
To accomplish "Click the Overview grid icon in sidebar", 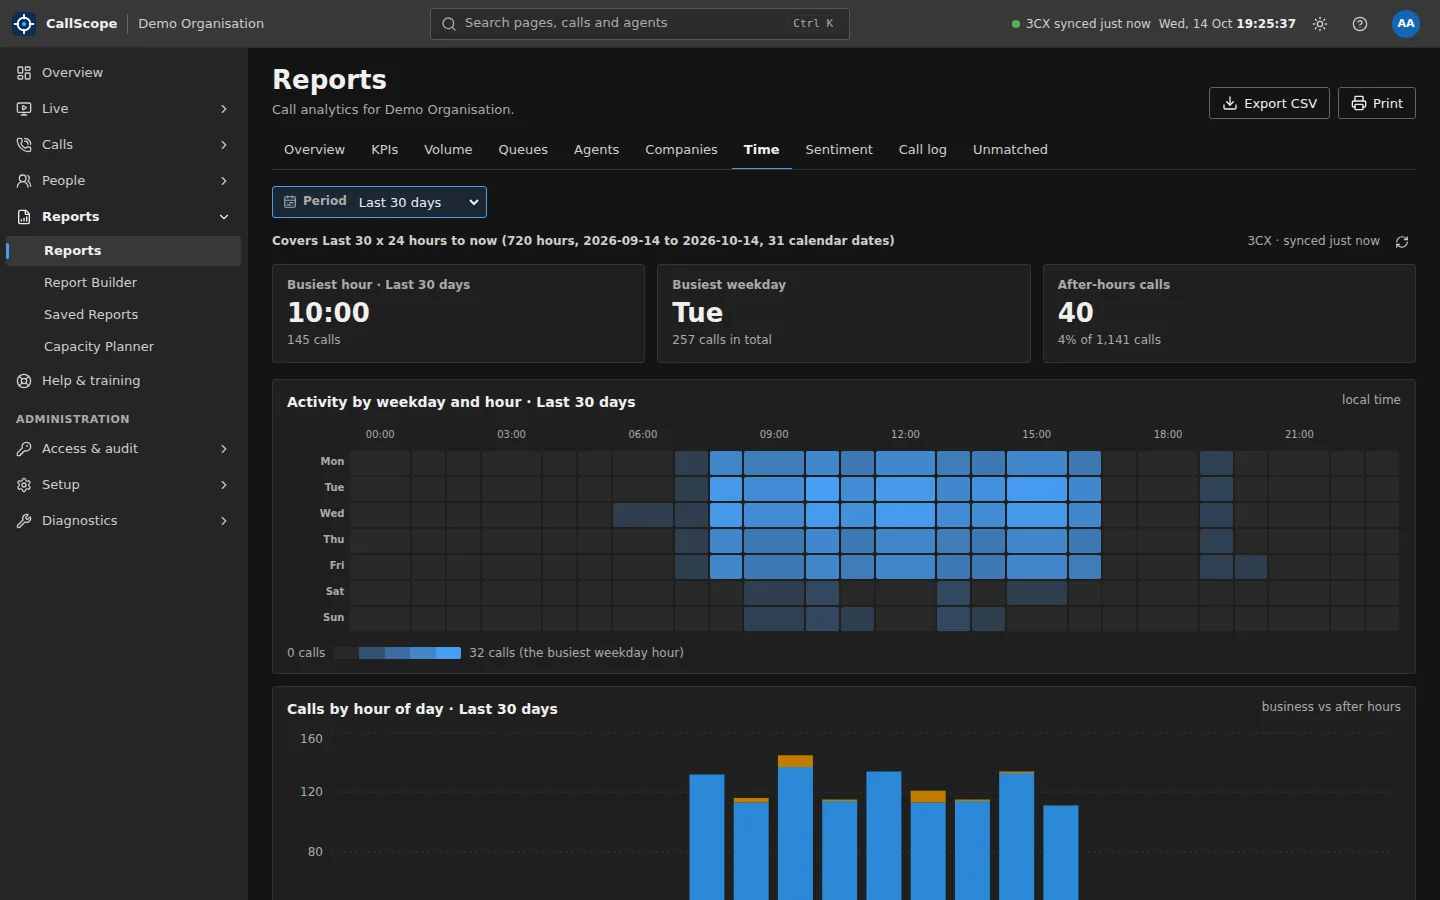I will click(x=24, y=73).
